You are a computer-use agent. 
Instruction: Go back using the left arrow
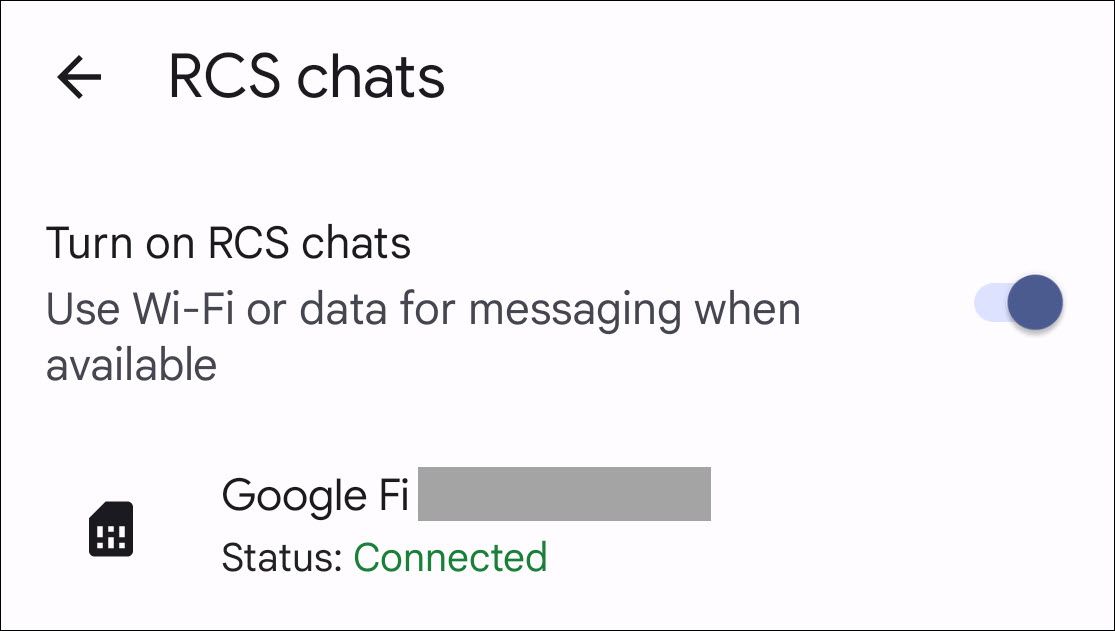click(x=79, y=77)
